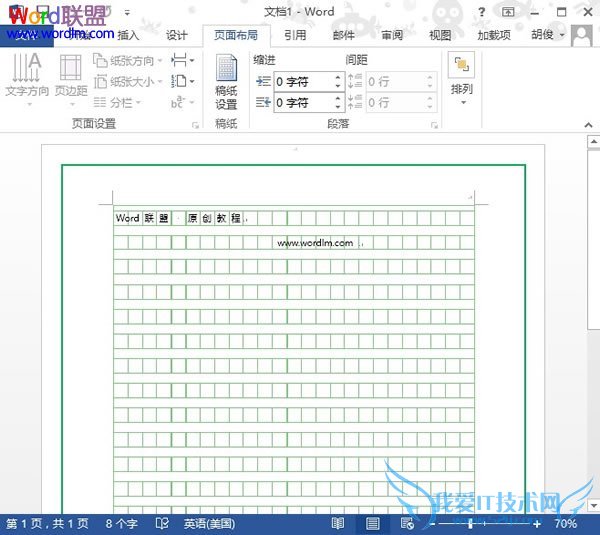The image size is (600, 535).
Task: Open the Paragraph dialog launcher
Action: click(434, 125)
